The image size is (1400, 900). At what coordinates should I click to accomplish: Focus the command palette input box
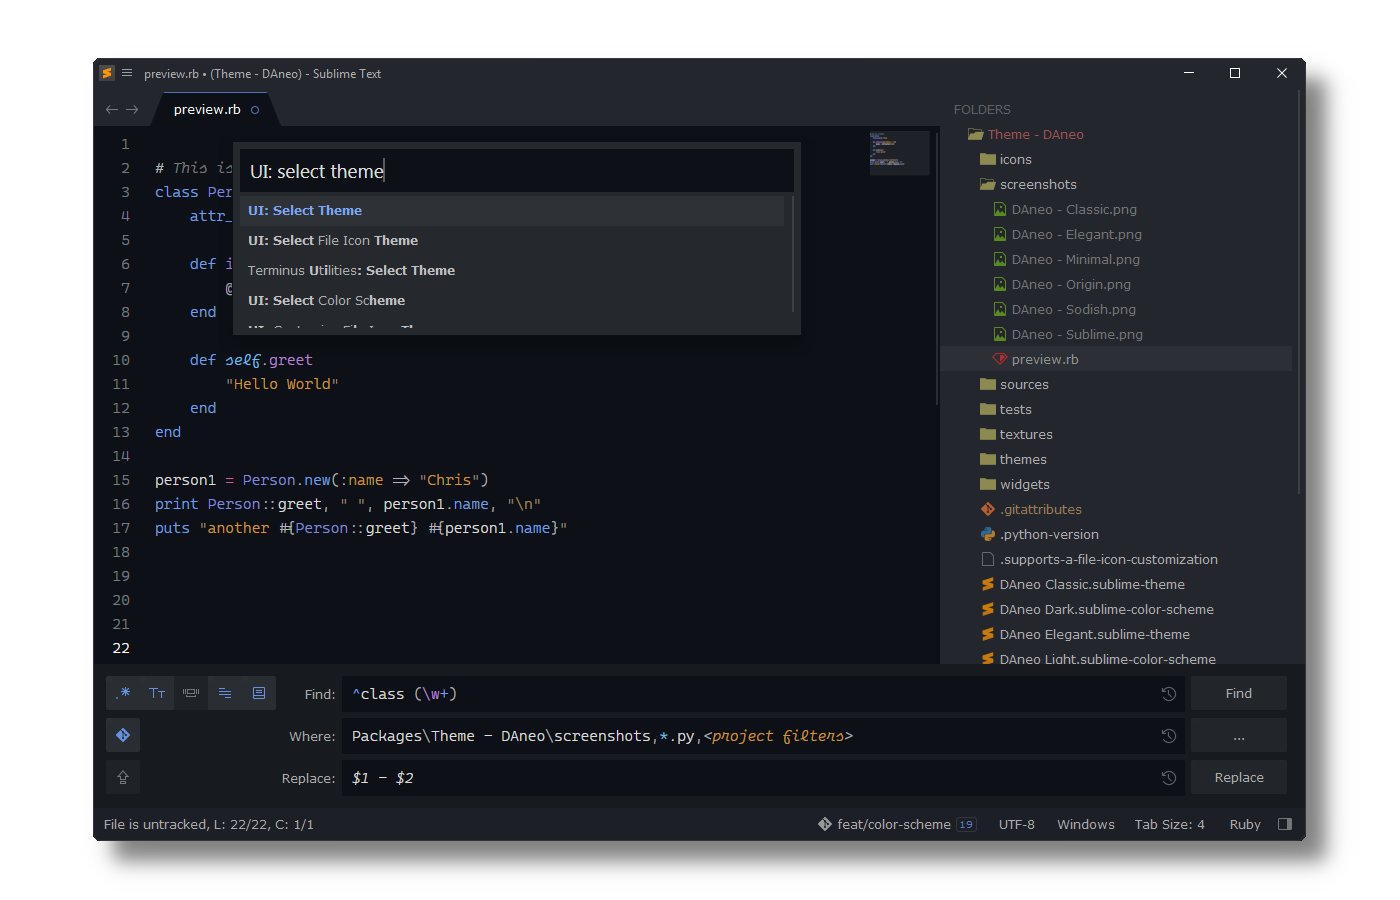[517, 171]
